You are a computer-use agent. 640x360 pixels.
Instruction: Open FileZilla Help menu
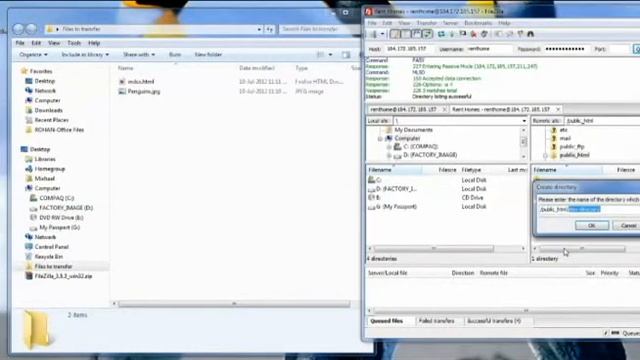504,23
